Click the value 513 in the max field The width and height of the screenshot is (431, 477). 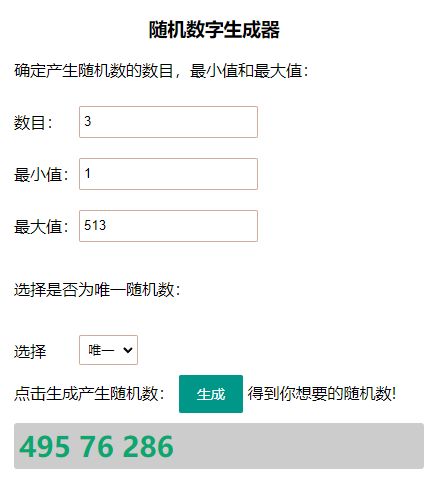click(95, 225)
